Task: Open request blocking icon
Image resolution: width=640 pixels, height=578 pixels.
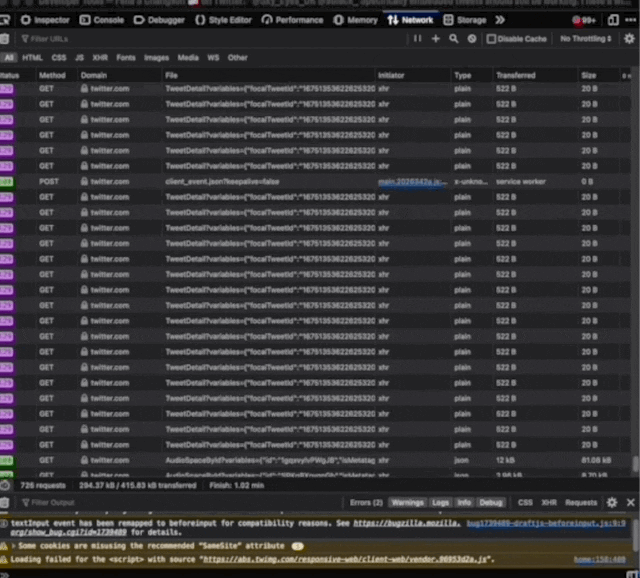Action: click(472, 38)
